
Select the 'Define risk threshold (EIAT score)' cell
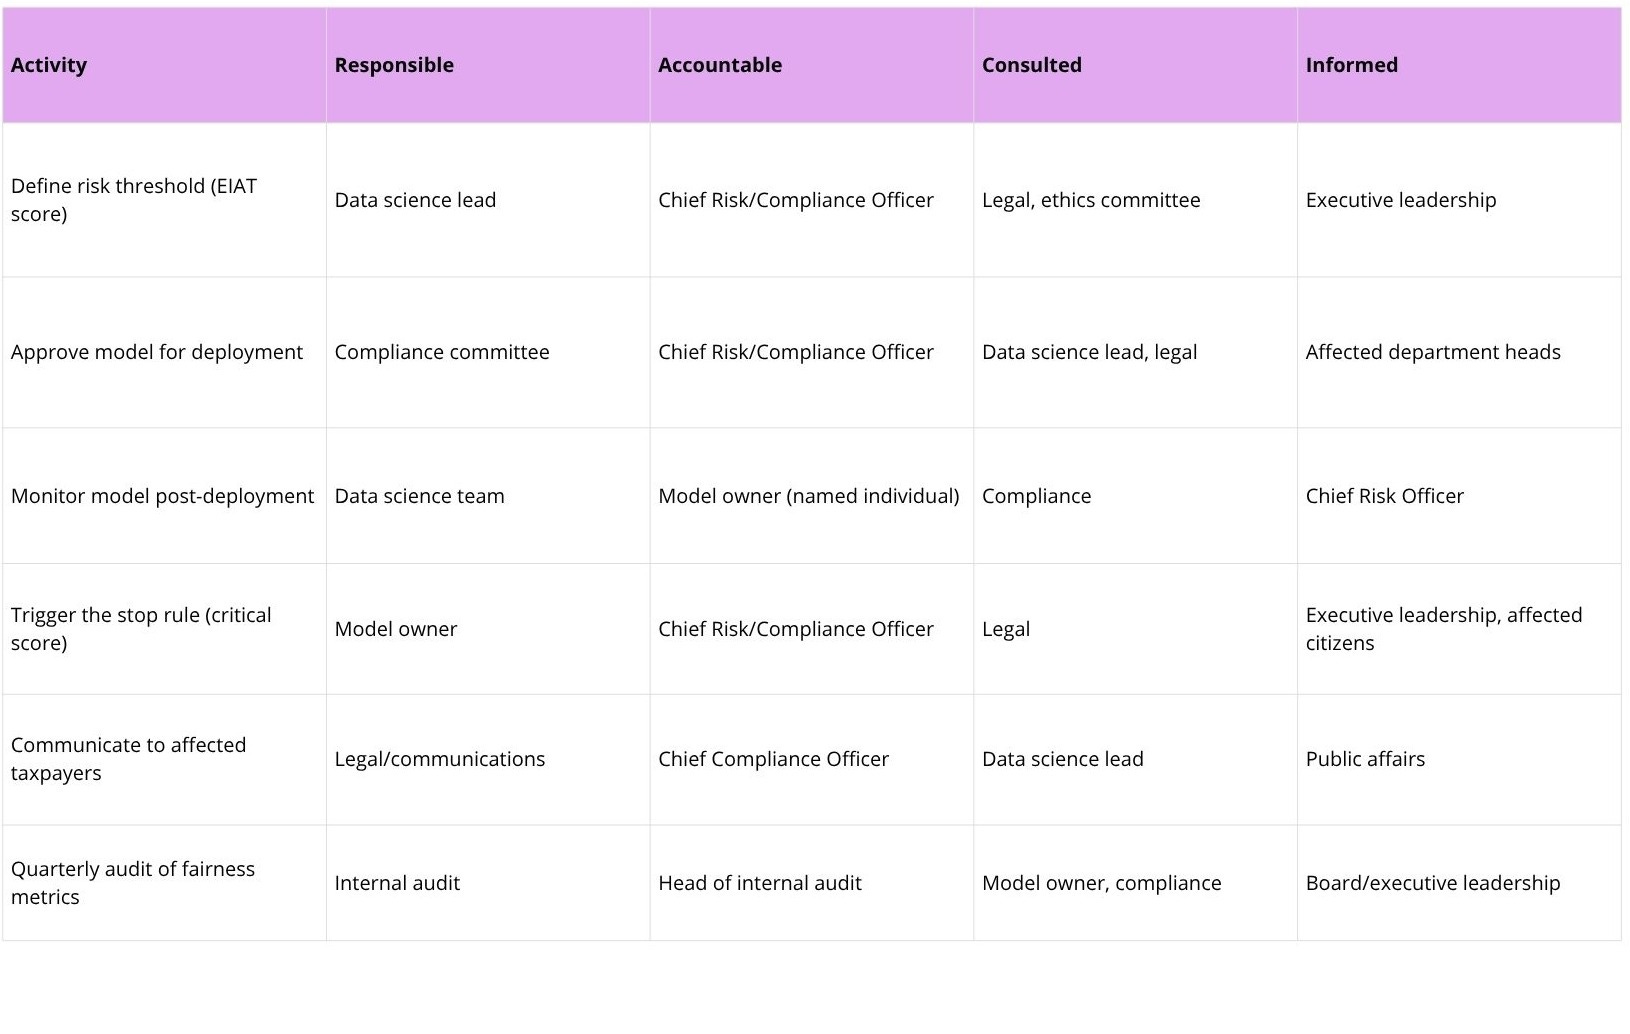click(164, 200)
